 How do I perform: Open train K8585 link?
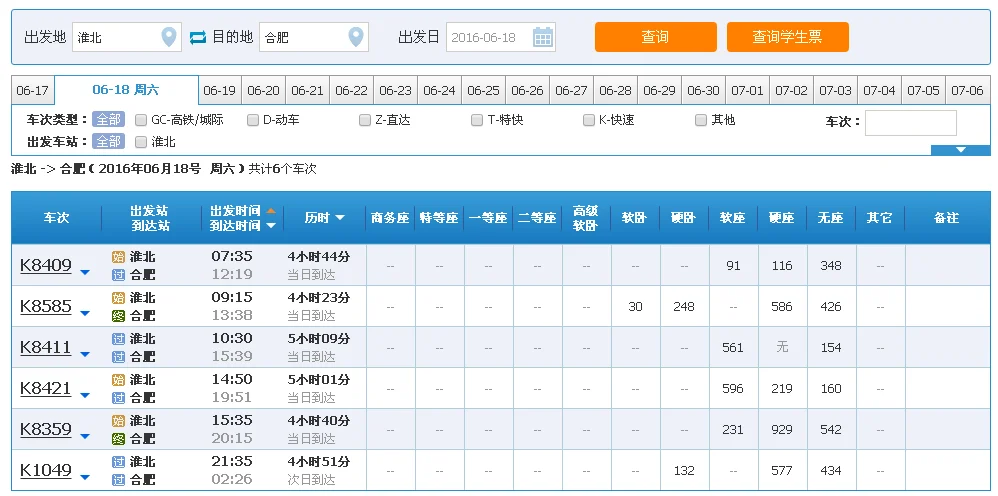[x=46, y=306]
